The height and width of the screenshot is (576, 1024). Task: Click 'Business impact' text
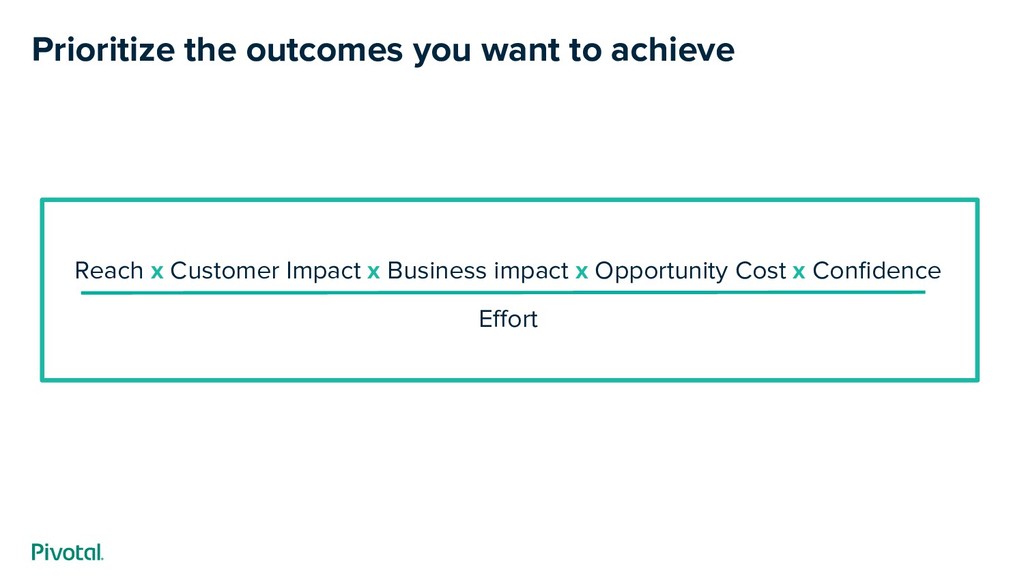pos(478,270)
